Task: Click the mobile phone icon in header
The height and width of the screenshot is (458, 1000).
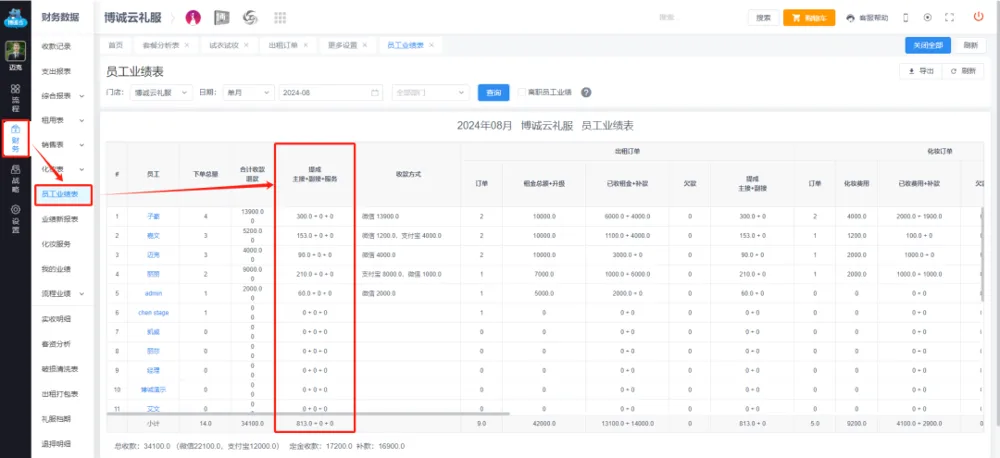Action: point(906,17)
